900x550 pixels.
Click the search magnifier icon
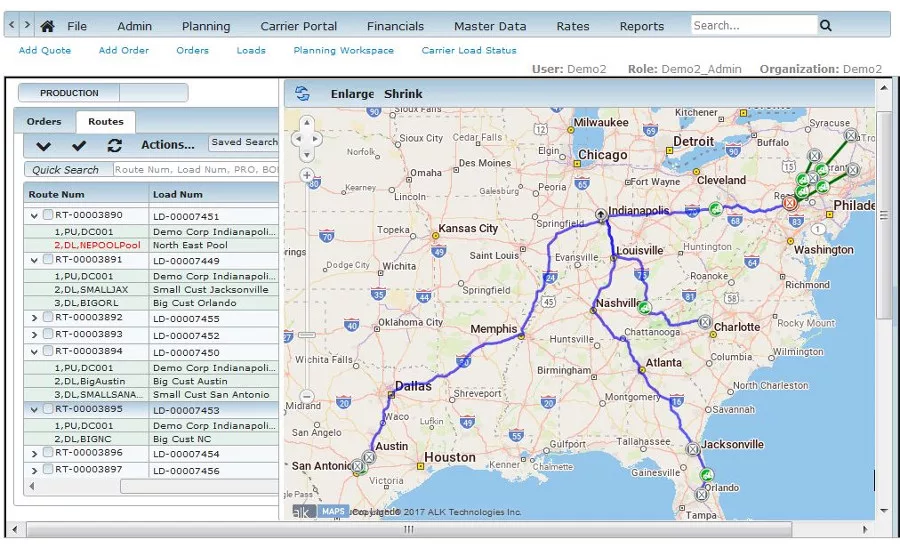coord(825,25)
